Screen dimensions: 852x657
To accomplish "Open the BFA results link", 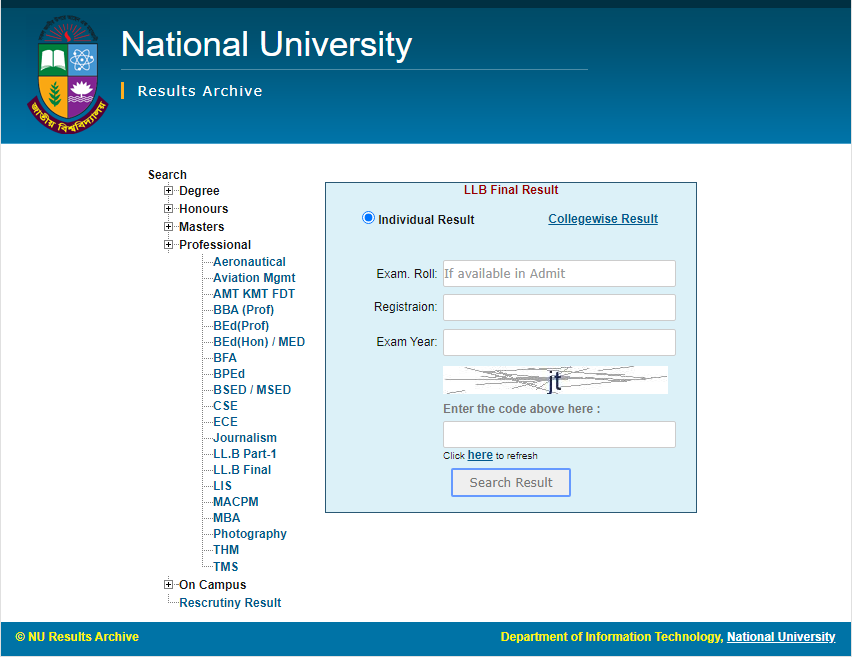I will [x=225, y=358].
